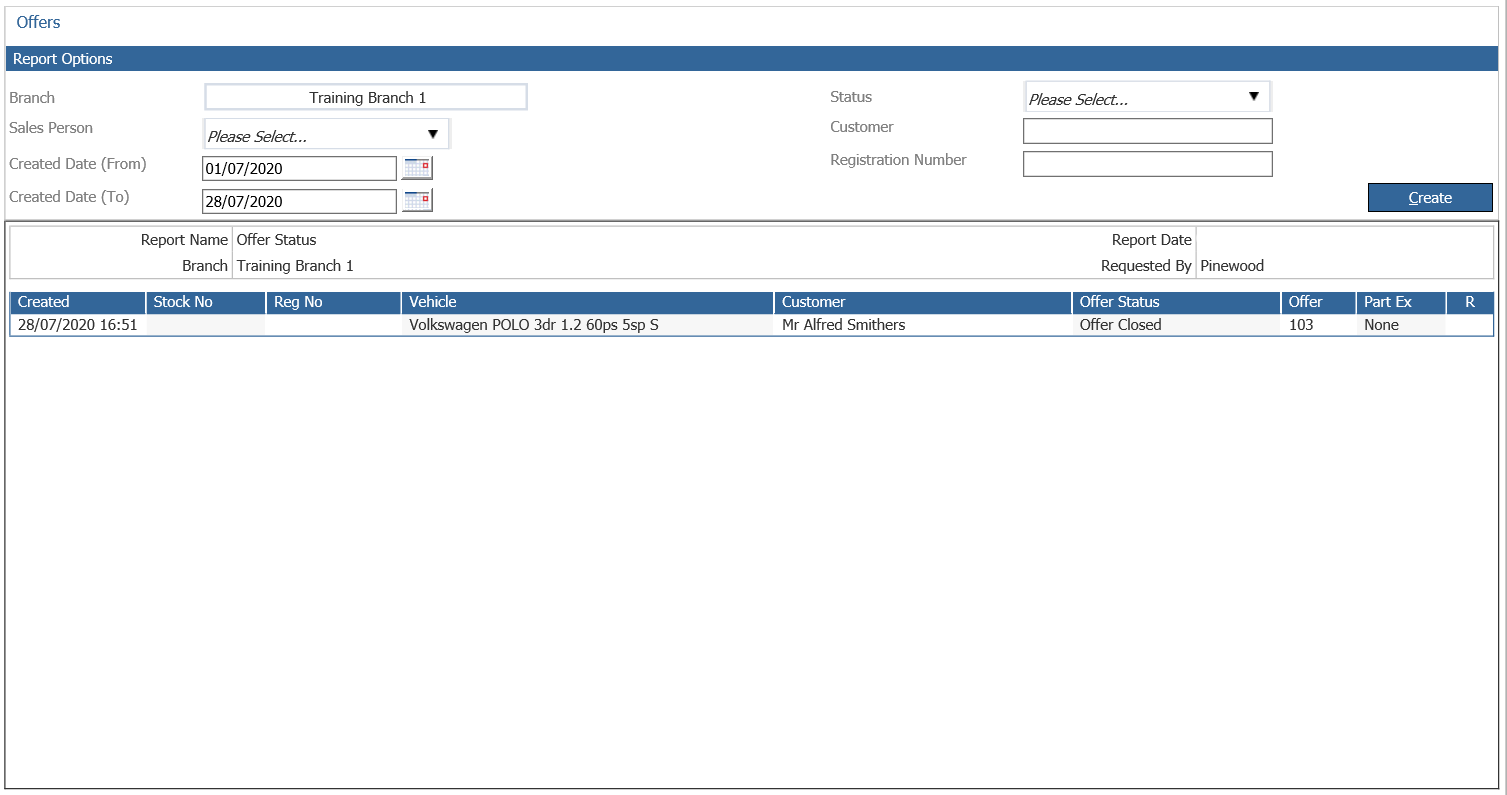
Task: Click the Create button
Action: tap(1430, 198)
